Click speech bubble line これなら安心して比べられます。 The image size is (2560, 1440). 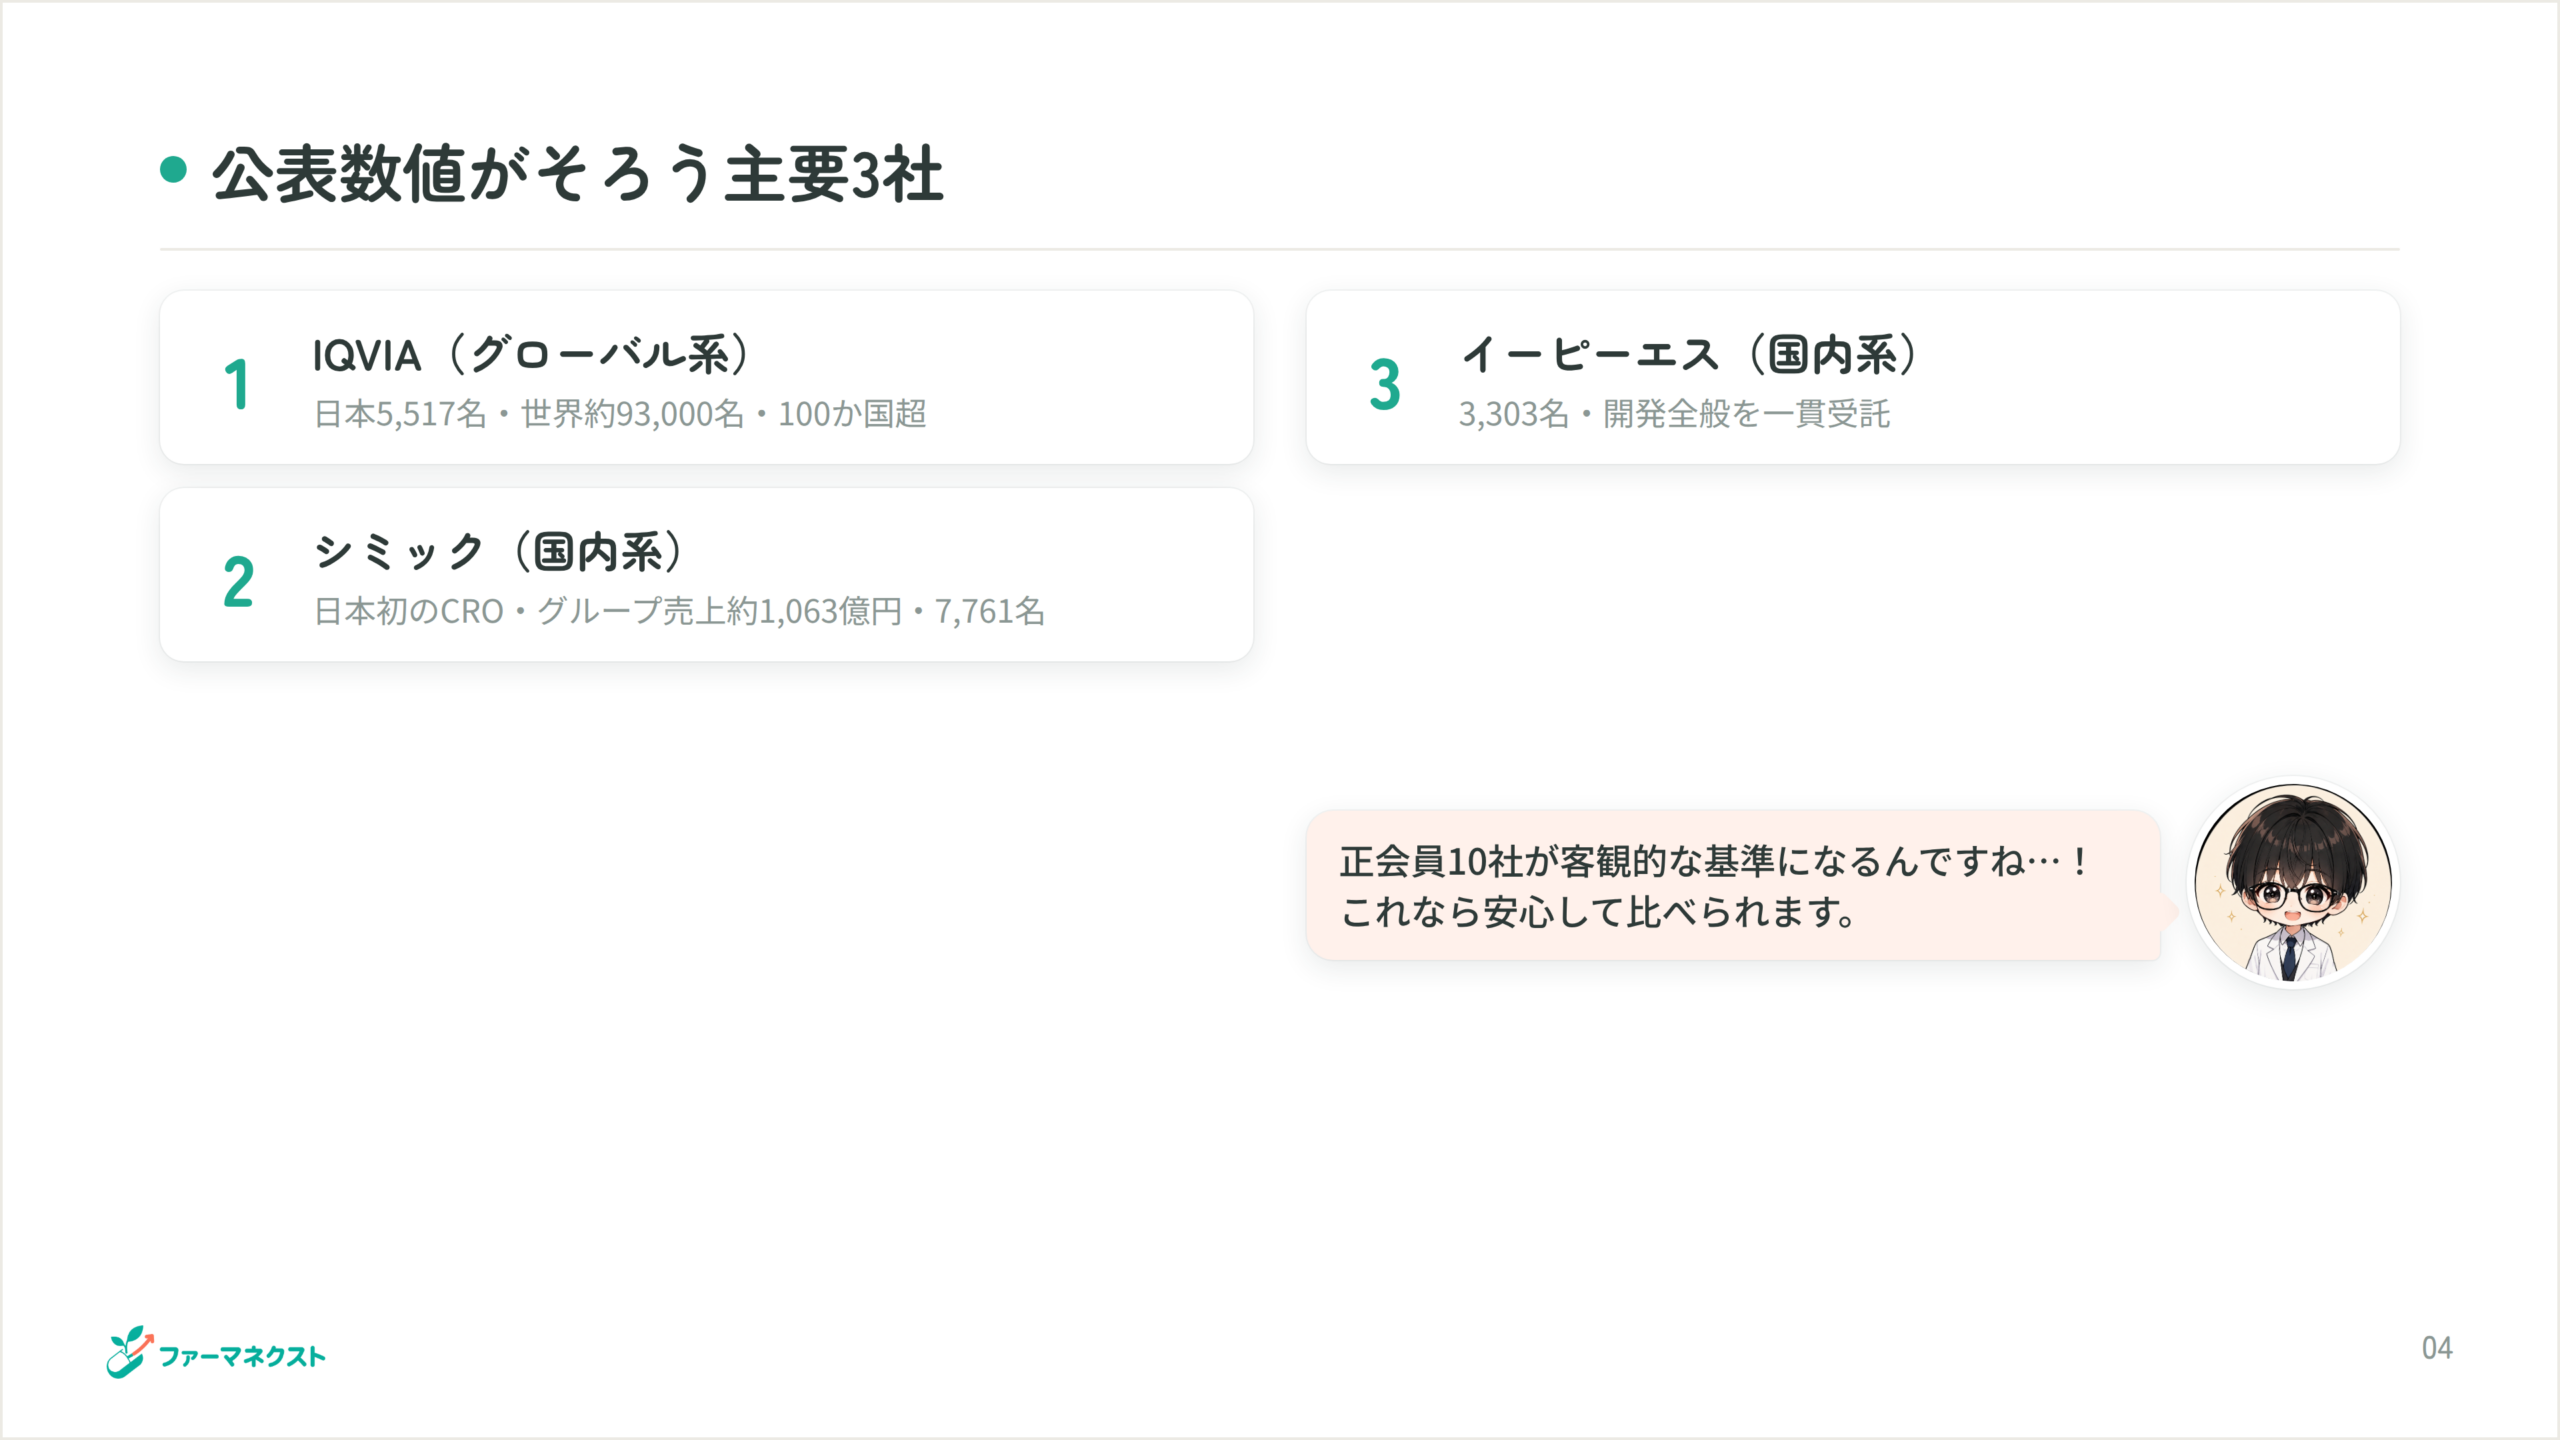click(x=1598, y=911)
